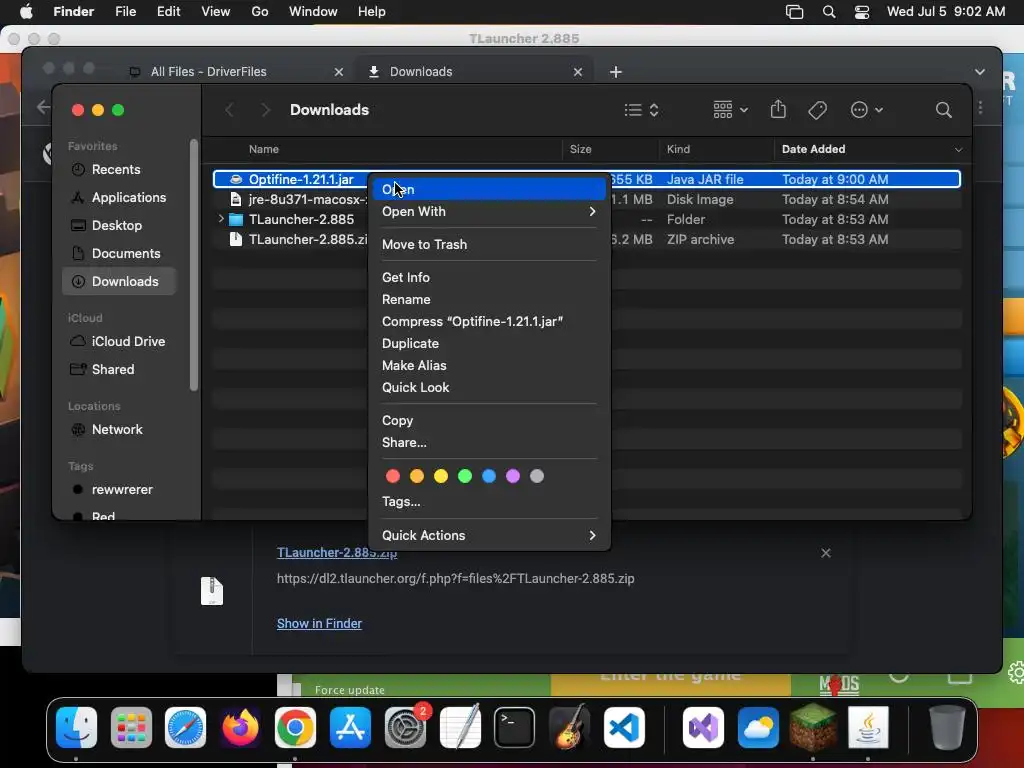1024x768 pixels.
Task: Open the Java app icon in the dock
Action: click(x=868, y=727)
